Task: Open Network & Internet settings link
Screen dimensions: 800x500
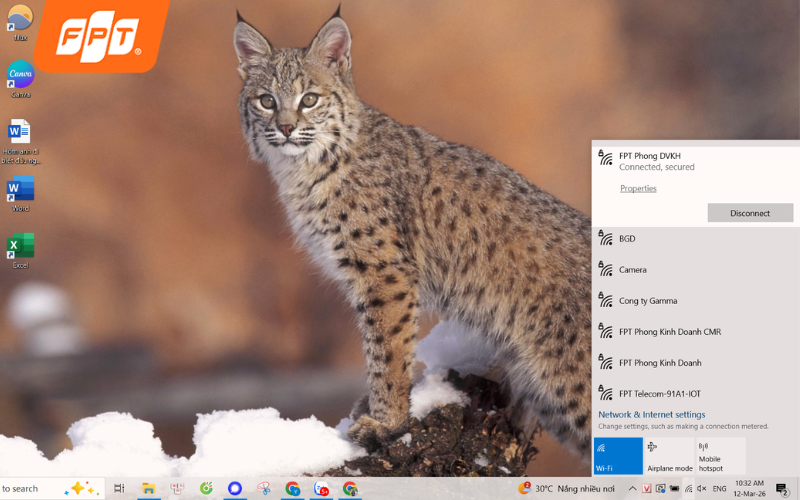Action: tap(652, 415)
